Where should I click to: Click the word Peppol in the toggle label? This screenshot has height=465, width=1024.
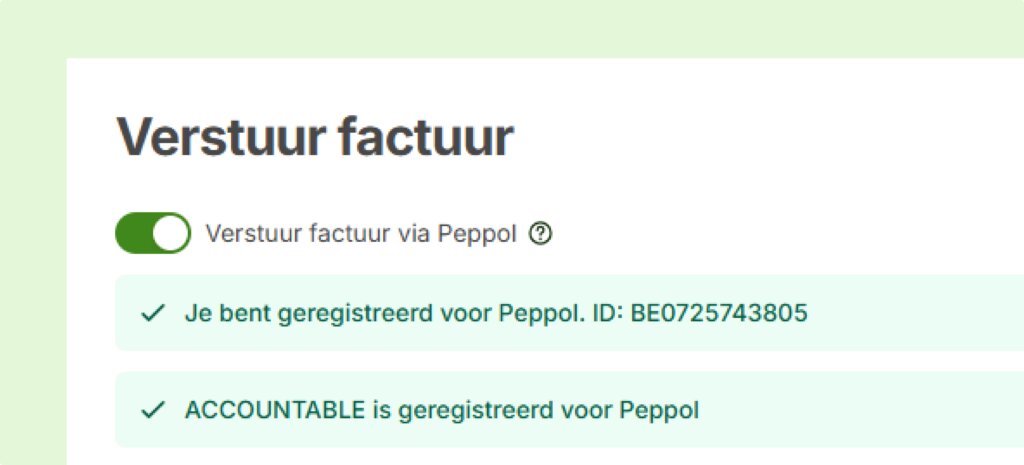point(477,234)
